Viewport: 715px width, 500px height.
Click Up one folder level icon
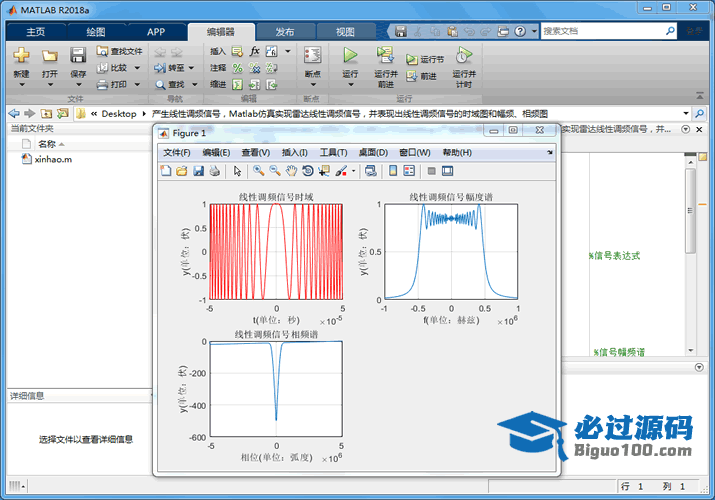click(46, 113)
